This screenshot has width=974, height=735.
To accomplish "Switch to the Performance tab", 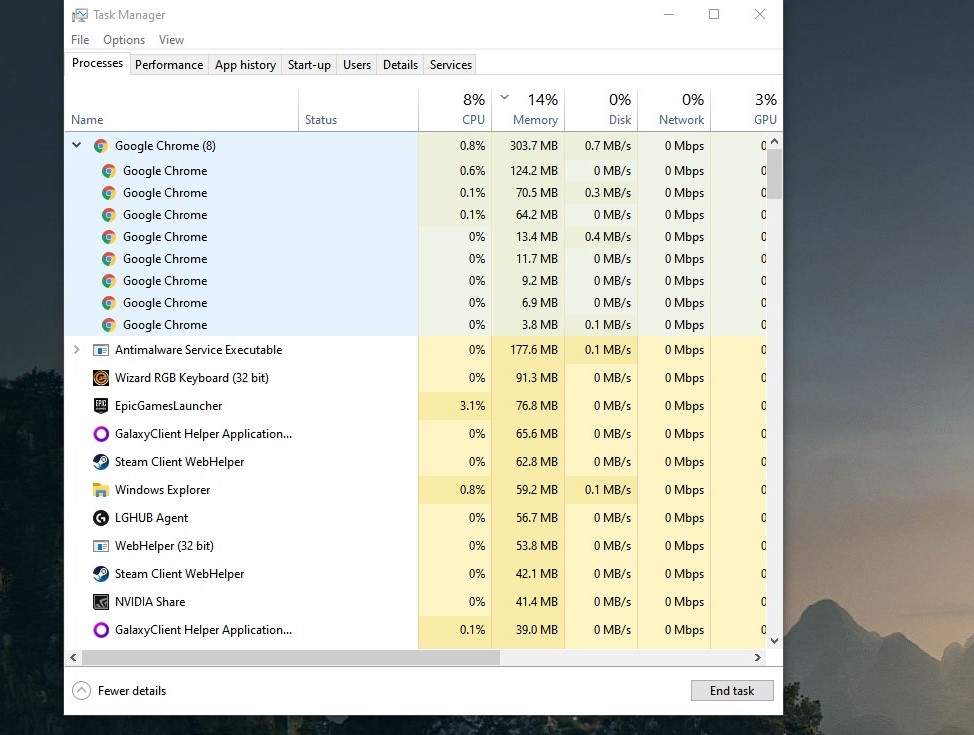I will pos(169,65).
